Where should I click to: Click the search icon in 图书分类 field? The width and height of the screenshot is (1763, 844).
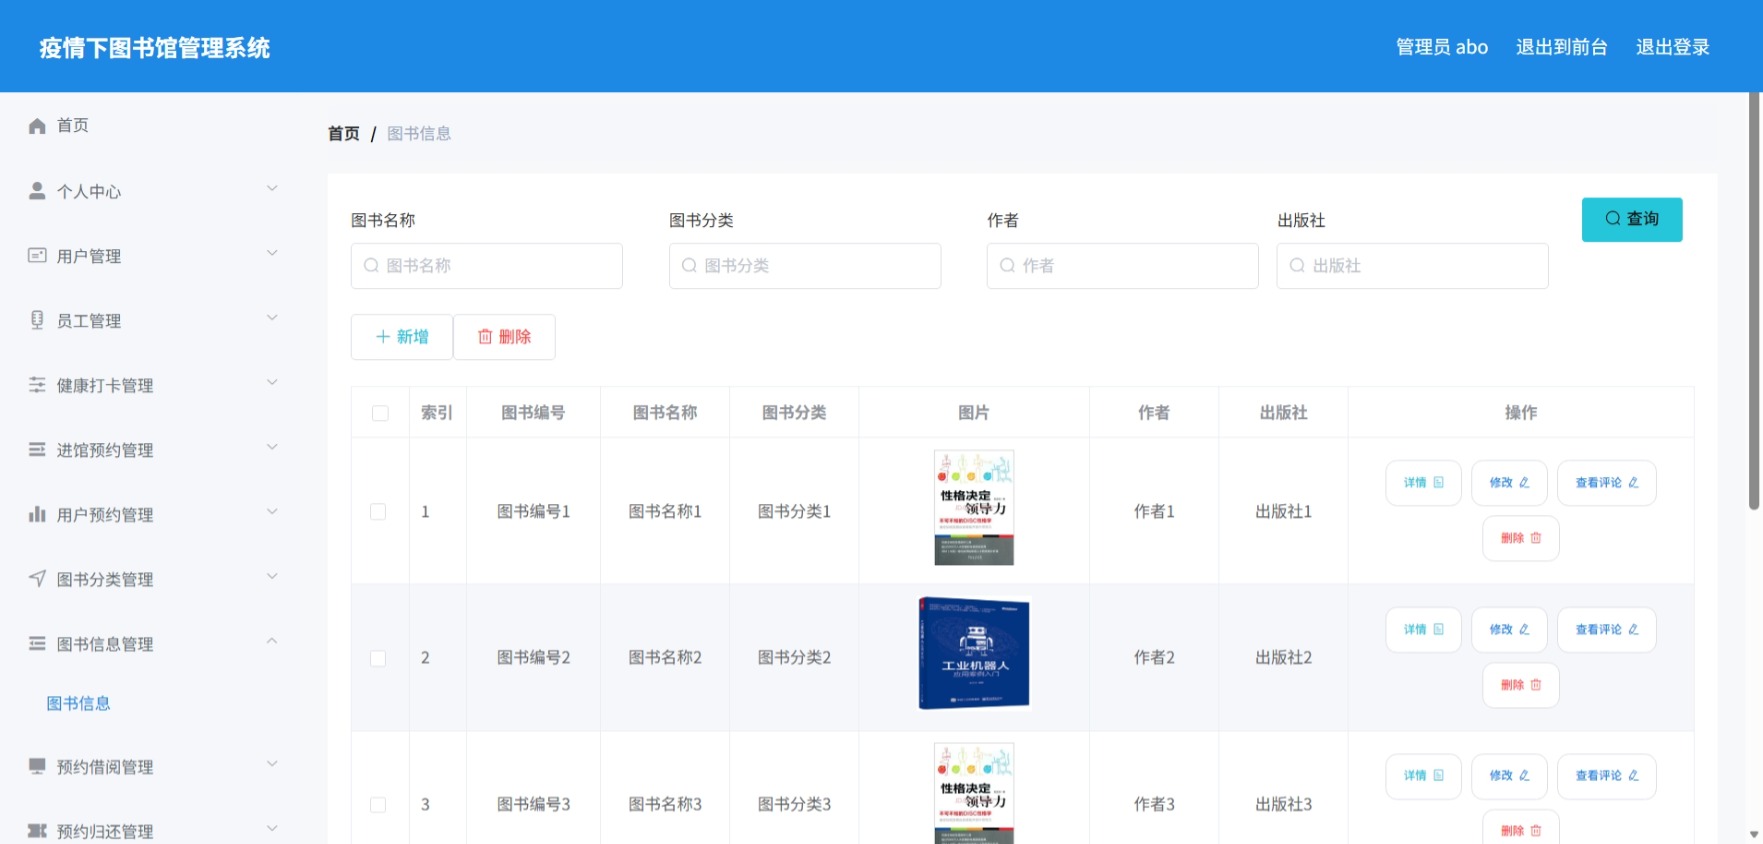coord(689,266)
